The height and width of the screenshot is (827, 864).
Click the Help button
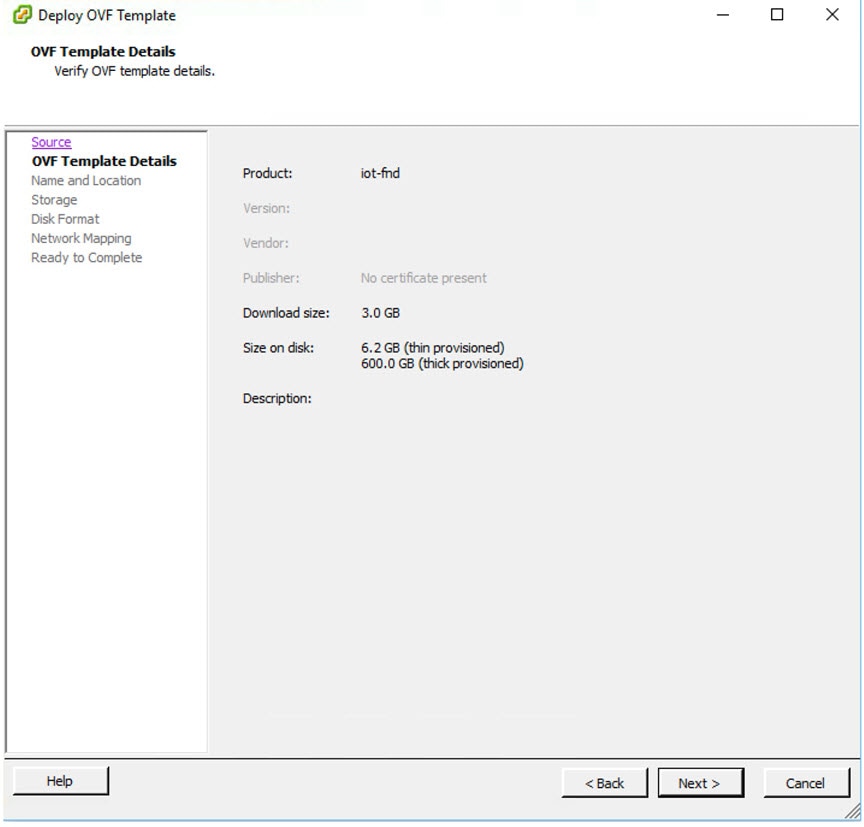click(61, 781)
